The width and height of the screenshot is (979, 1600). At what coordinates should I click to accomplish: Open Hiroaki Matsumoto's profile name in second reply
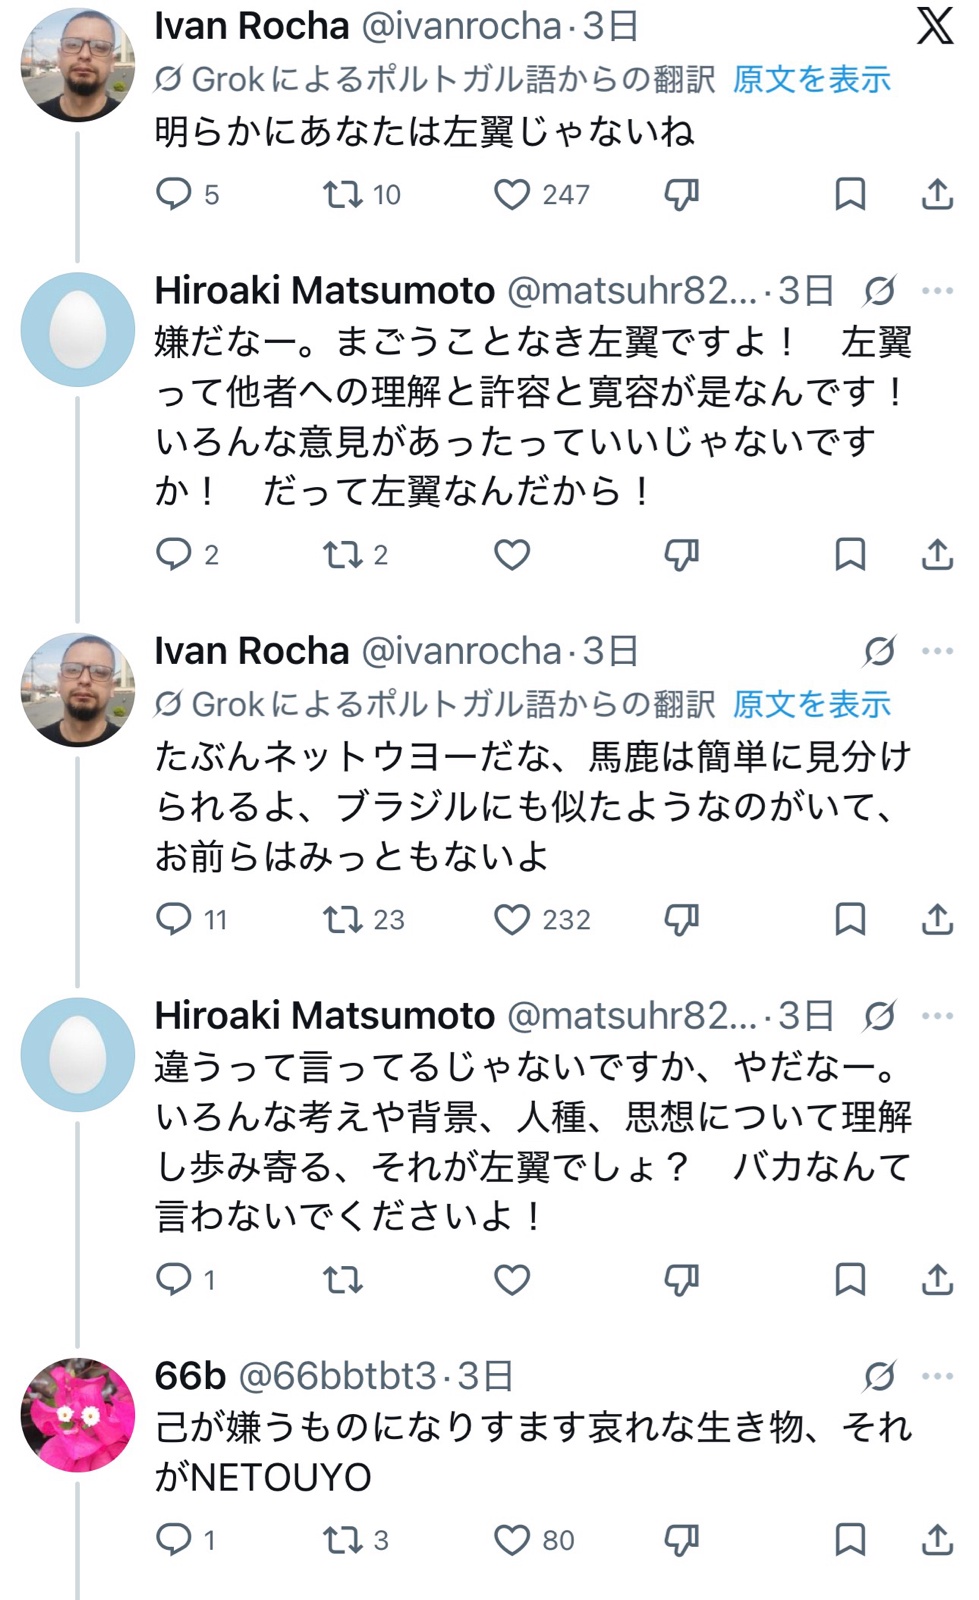(324, 1016)
